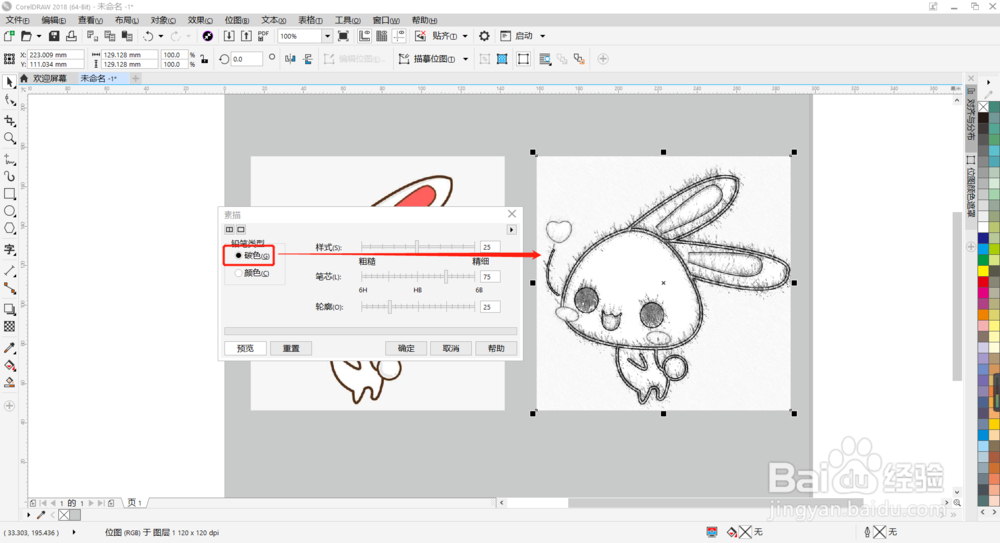Click the Print icon
The image size is (1000, 543).
point(71,36)
